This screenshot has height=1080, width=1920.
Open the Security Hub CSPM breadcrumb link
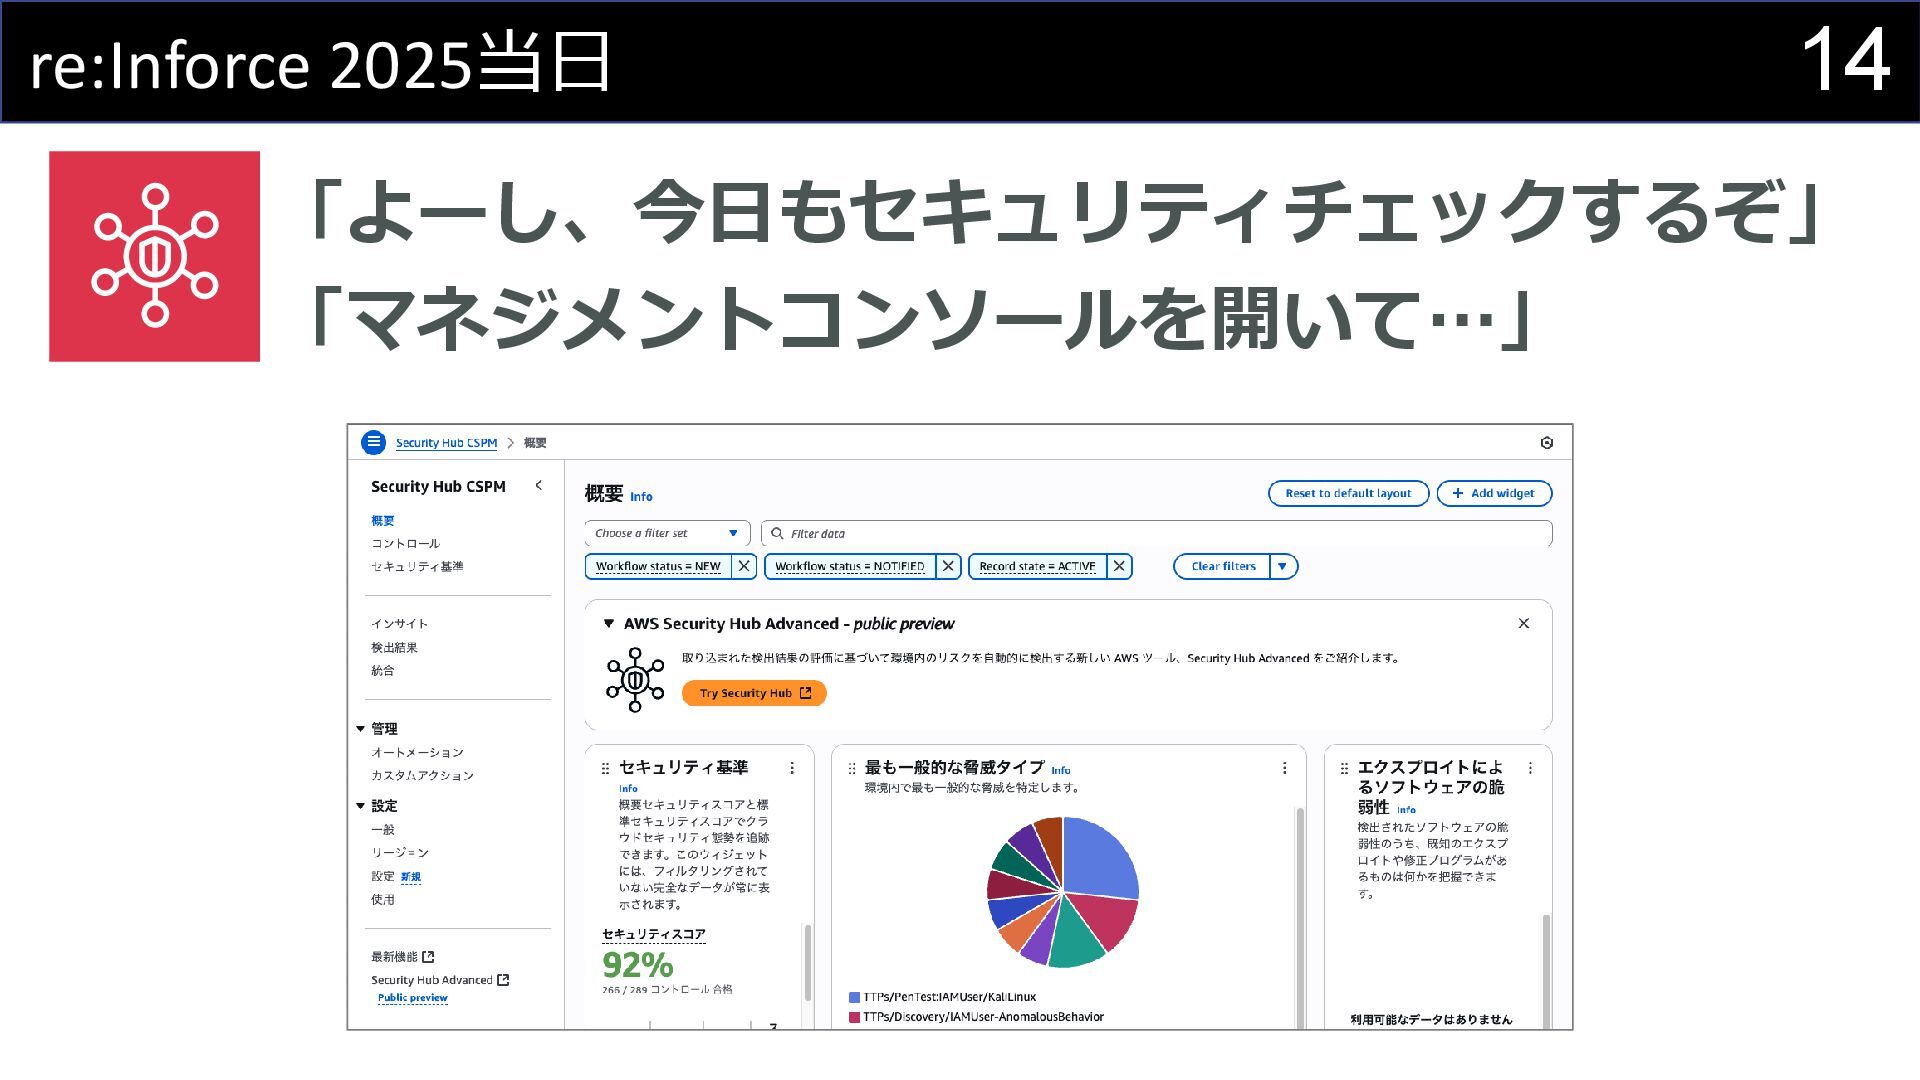[x=446, y=442]
